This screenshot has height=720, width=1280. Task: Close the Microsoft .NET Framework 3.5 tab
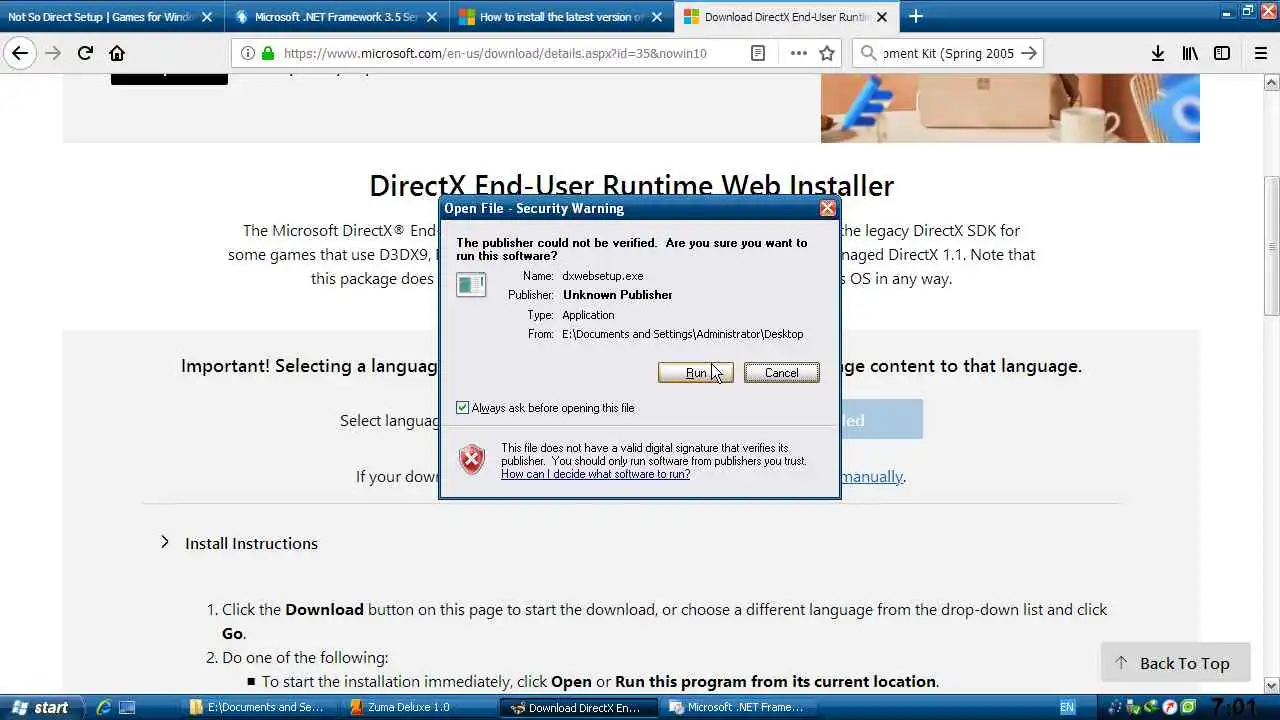click(x=432, y=17)
